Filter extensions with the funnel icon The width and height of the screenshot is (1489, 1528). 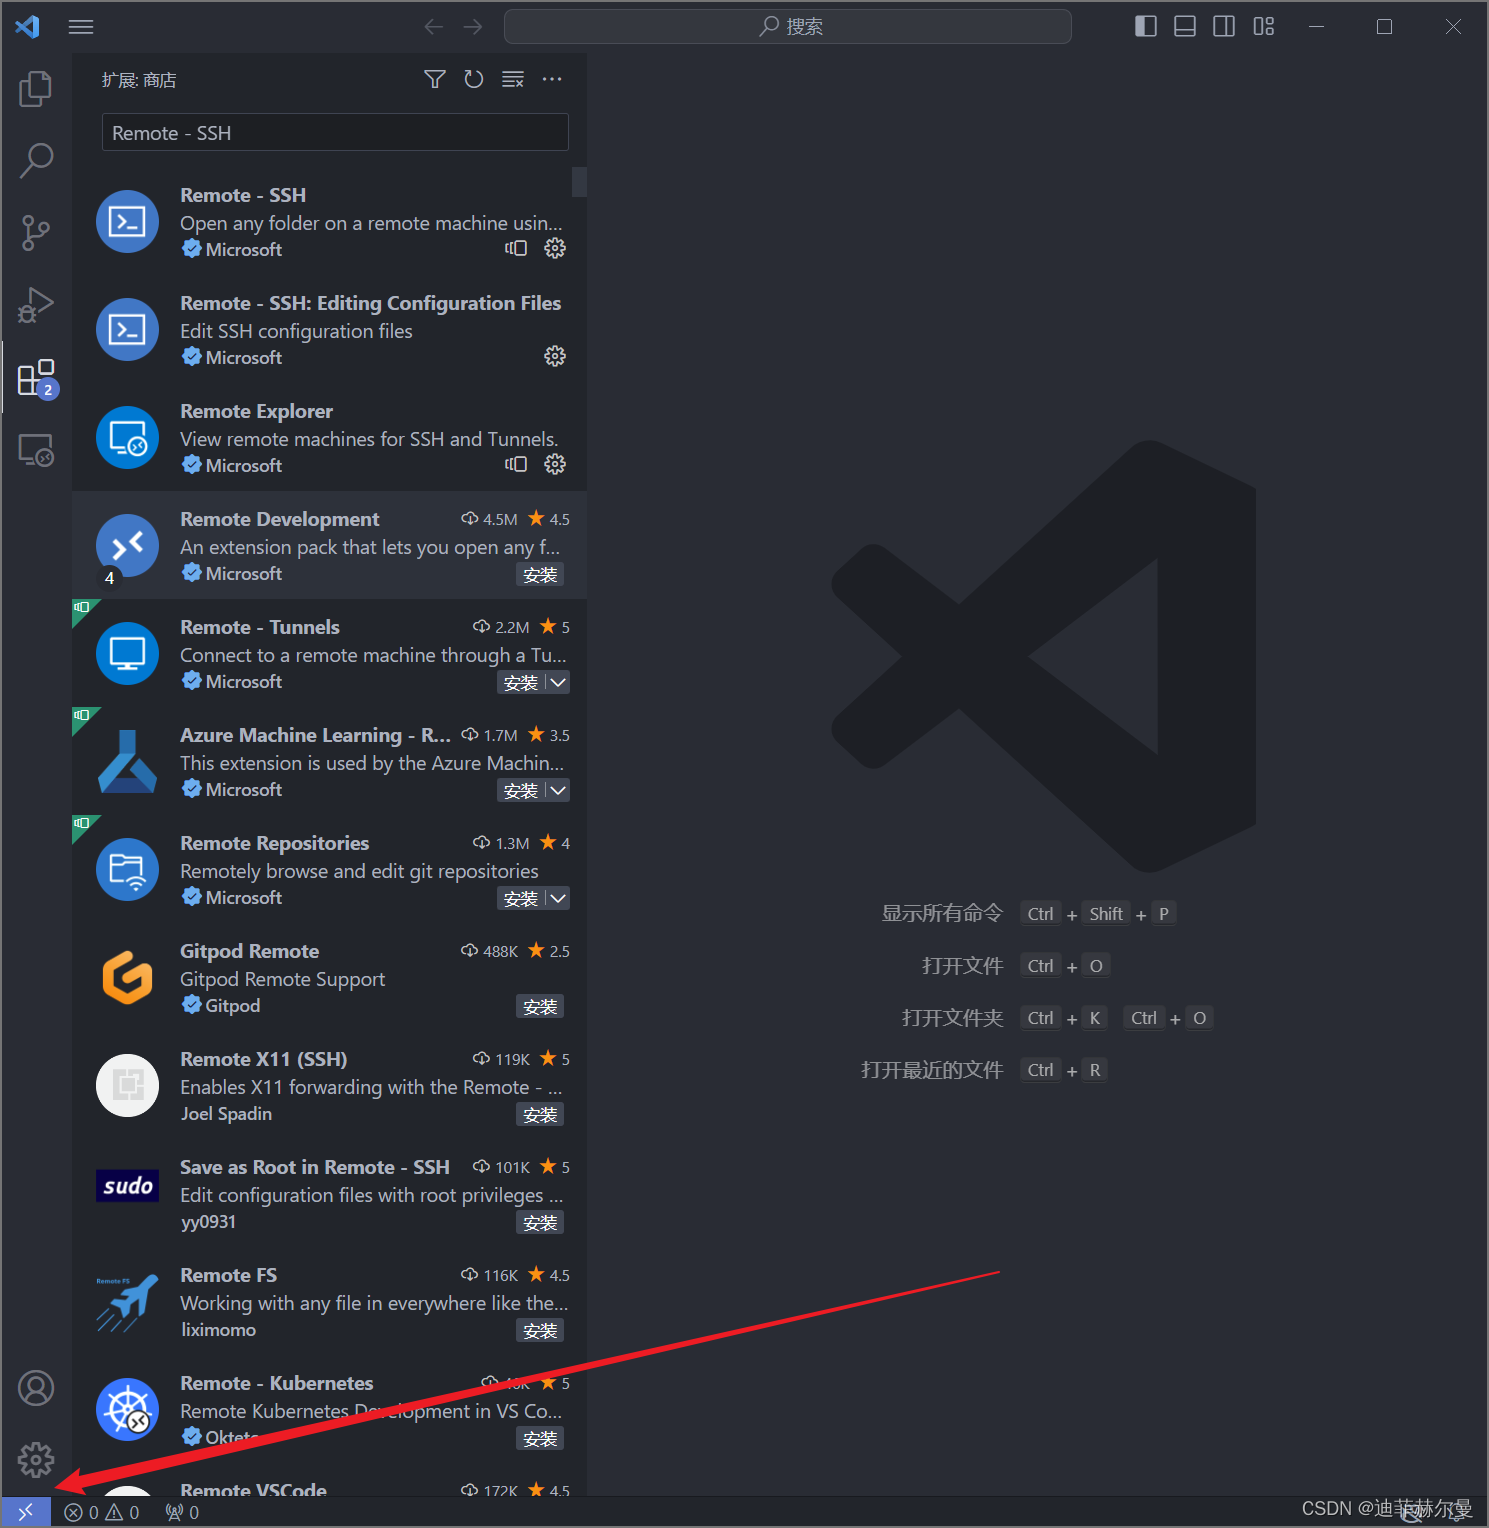pyautogui.click(x=435, y=79)
